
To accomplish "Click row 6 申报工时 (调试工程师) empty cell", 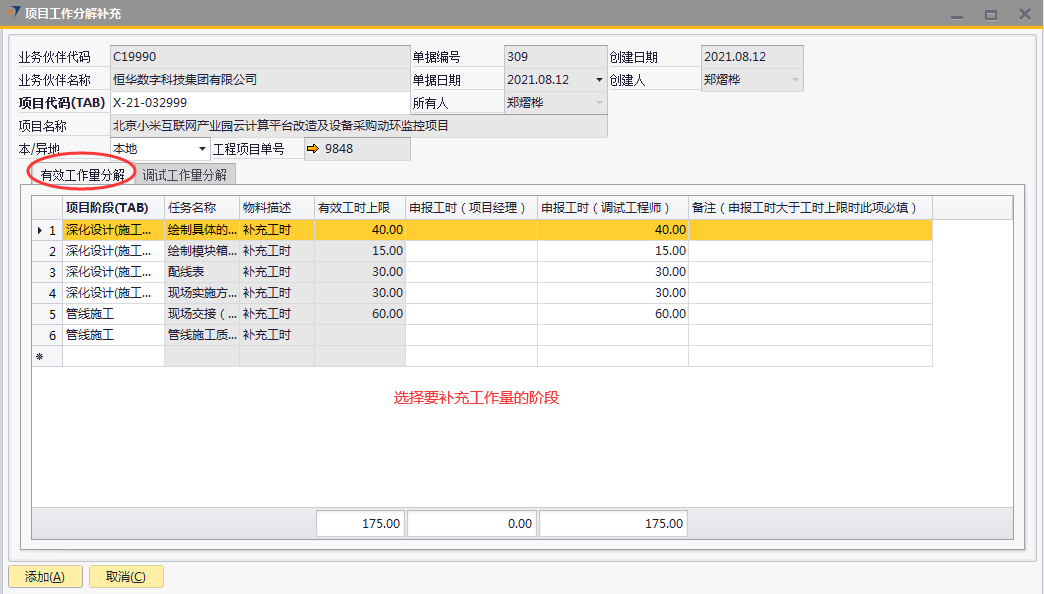I will coord(612,335).
